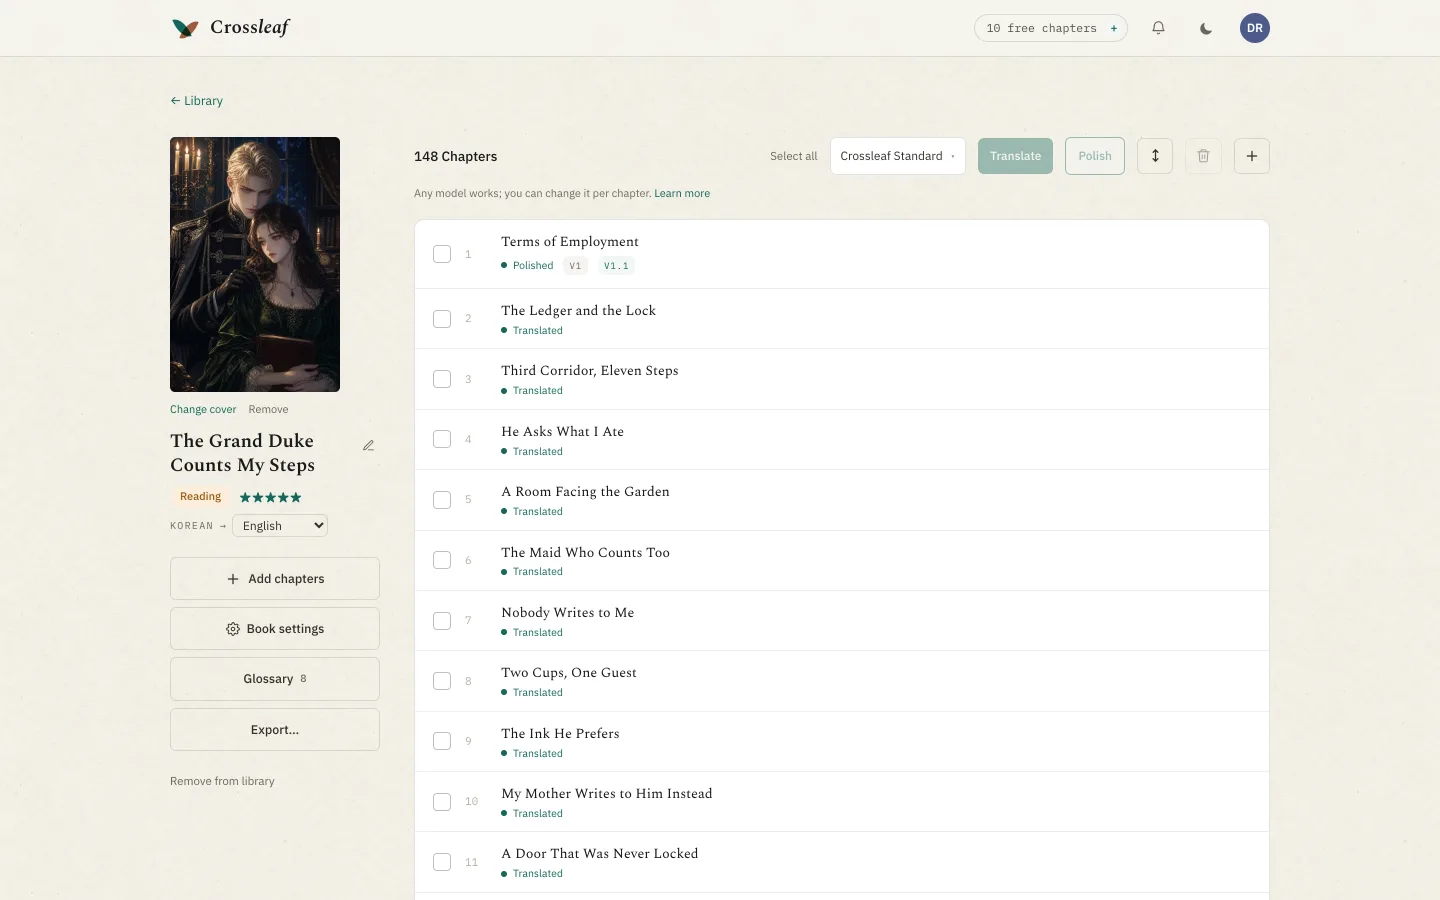Open the Reading status badge

[x=200, y=497]
